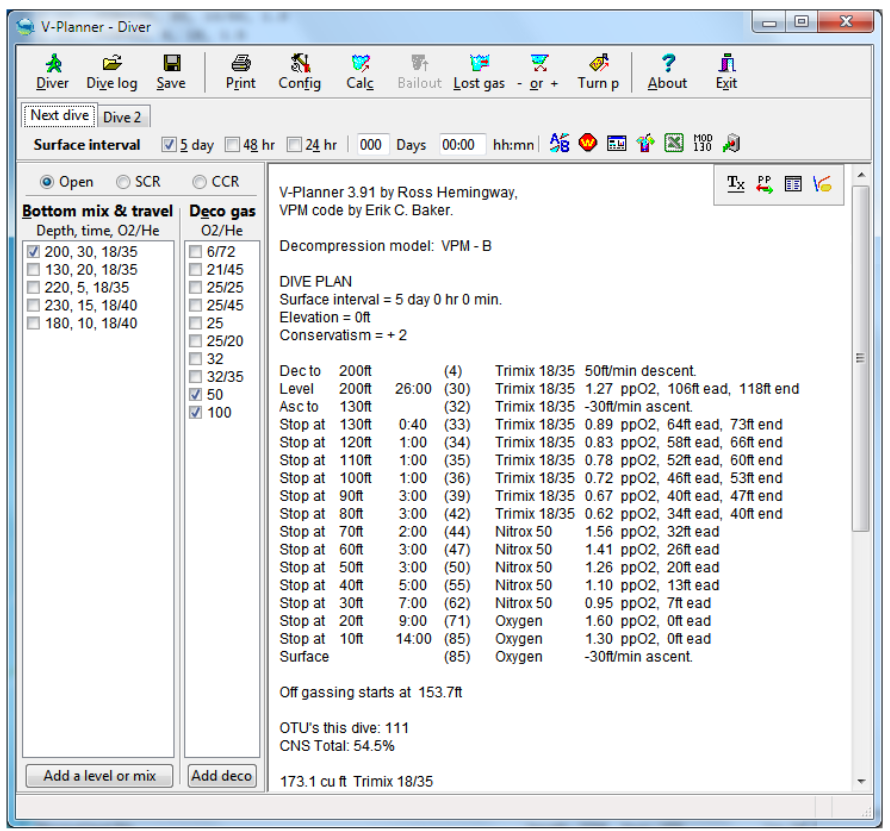Click the Add deco button
Image resolution: width=890 pixels, height=831 pixels.
point(221,776)
